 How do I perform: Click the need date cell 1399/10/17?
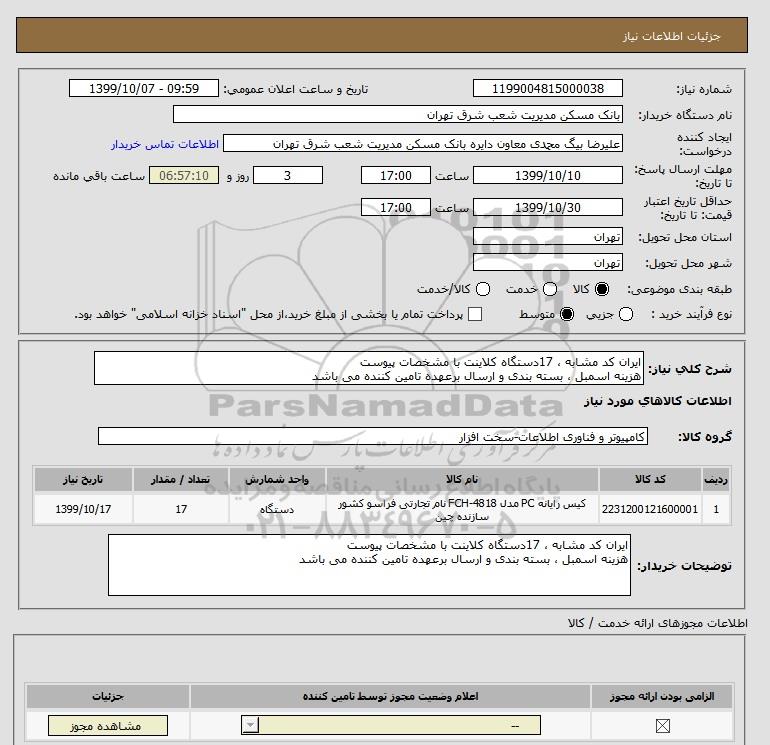(83, 509)
